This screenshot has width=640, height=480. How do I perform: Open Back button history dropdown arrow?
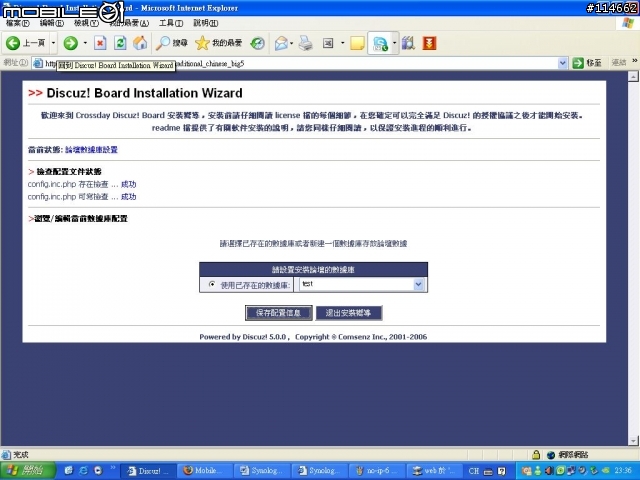(53, 43)
